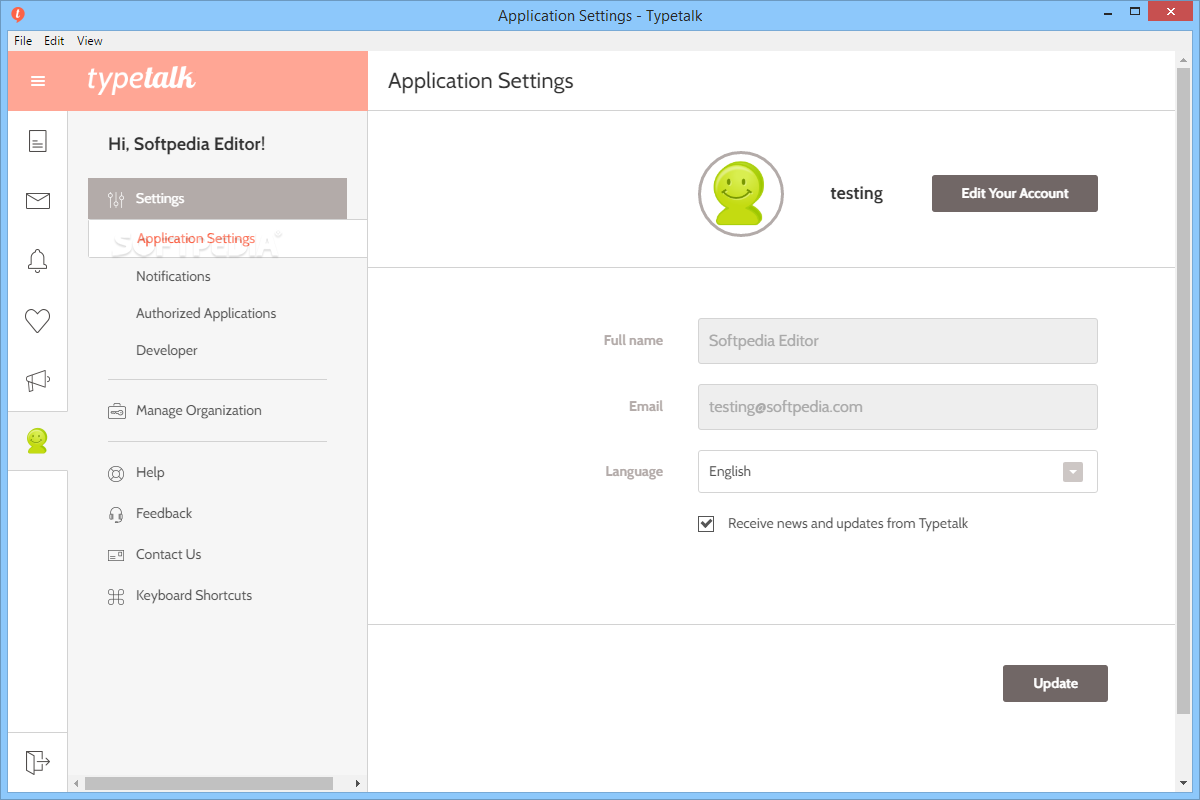Click the sidebar horizontal scrollbar thumb
The image size is (1200, 800).
tap(209, 783)
